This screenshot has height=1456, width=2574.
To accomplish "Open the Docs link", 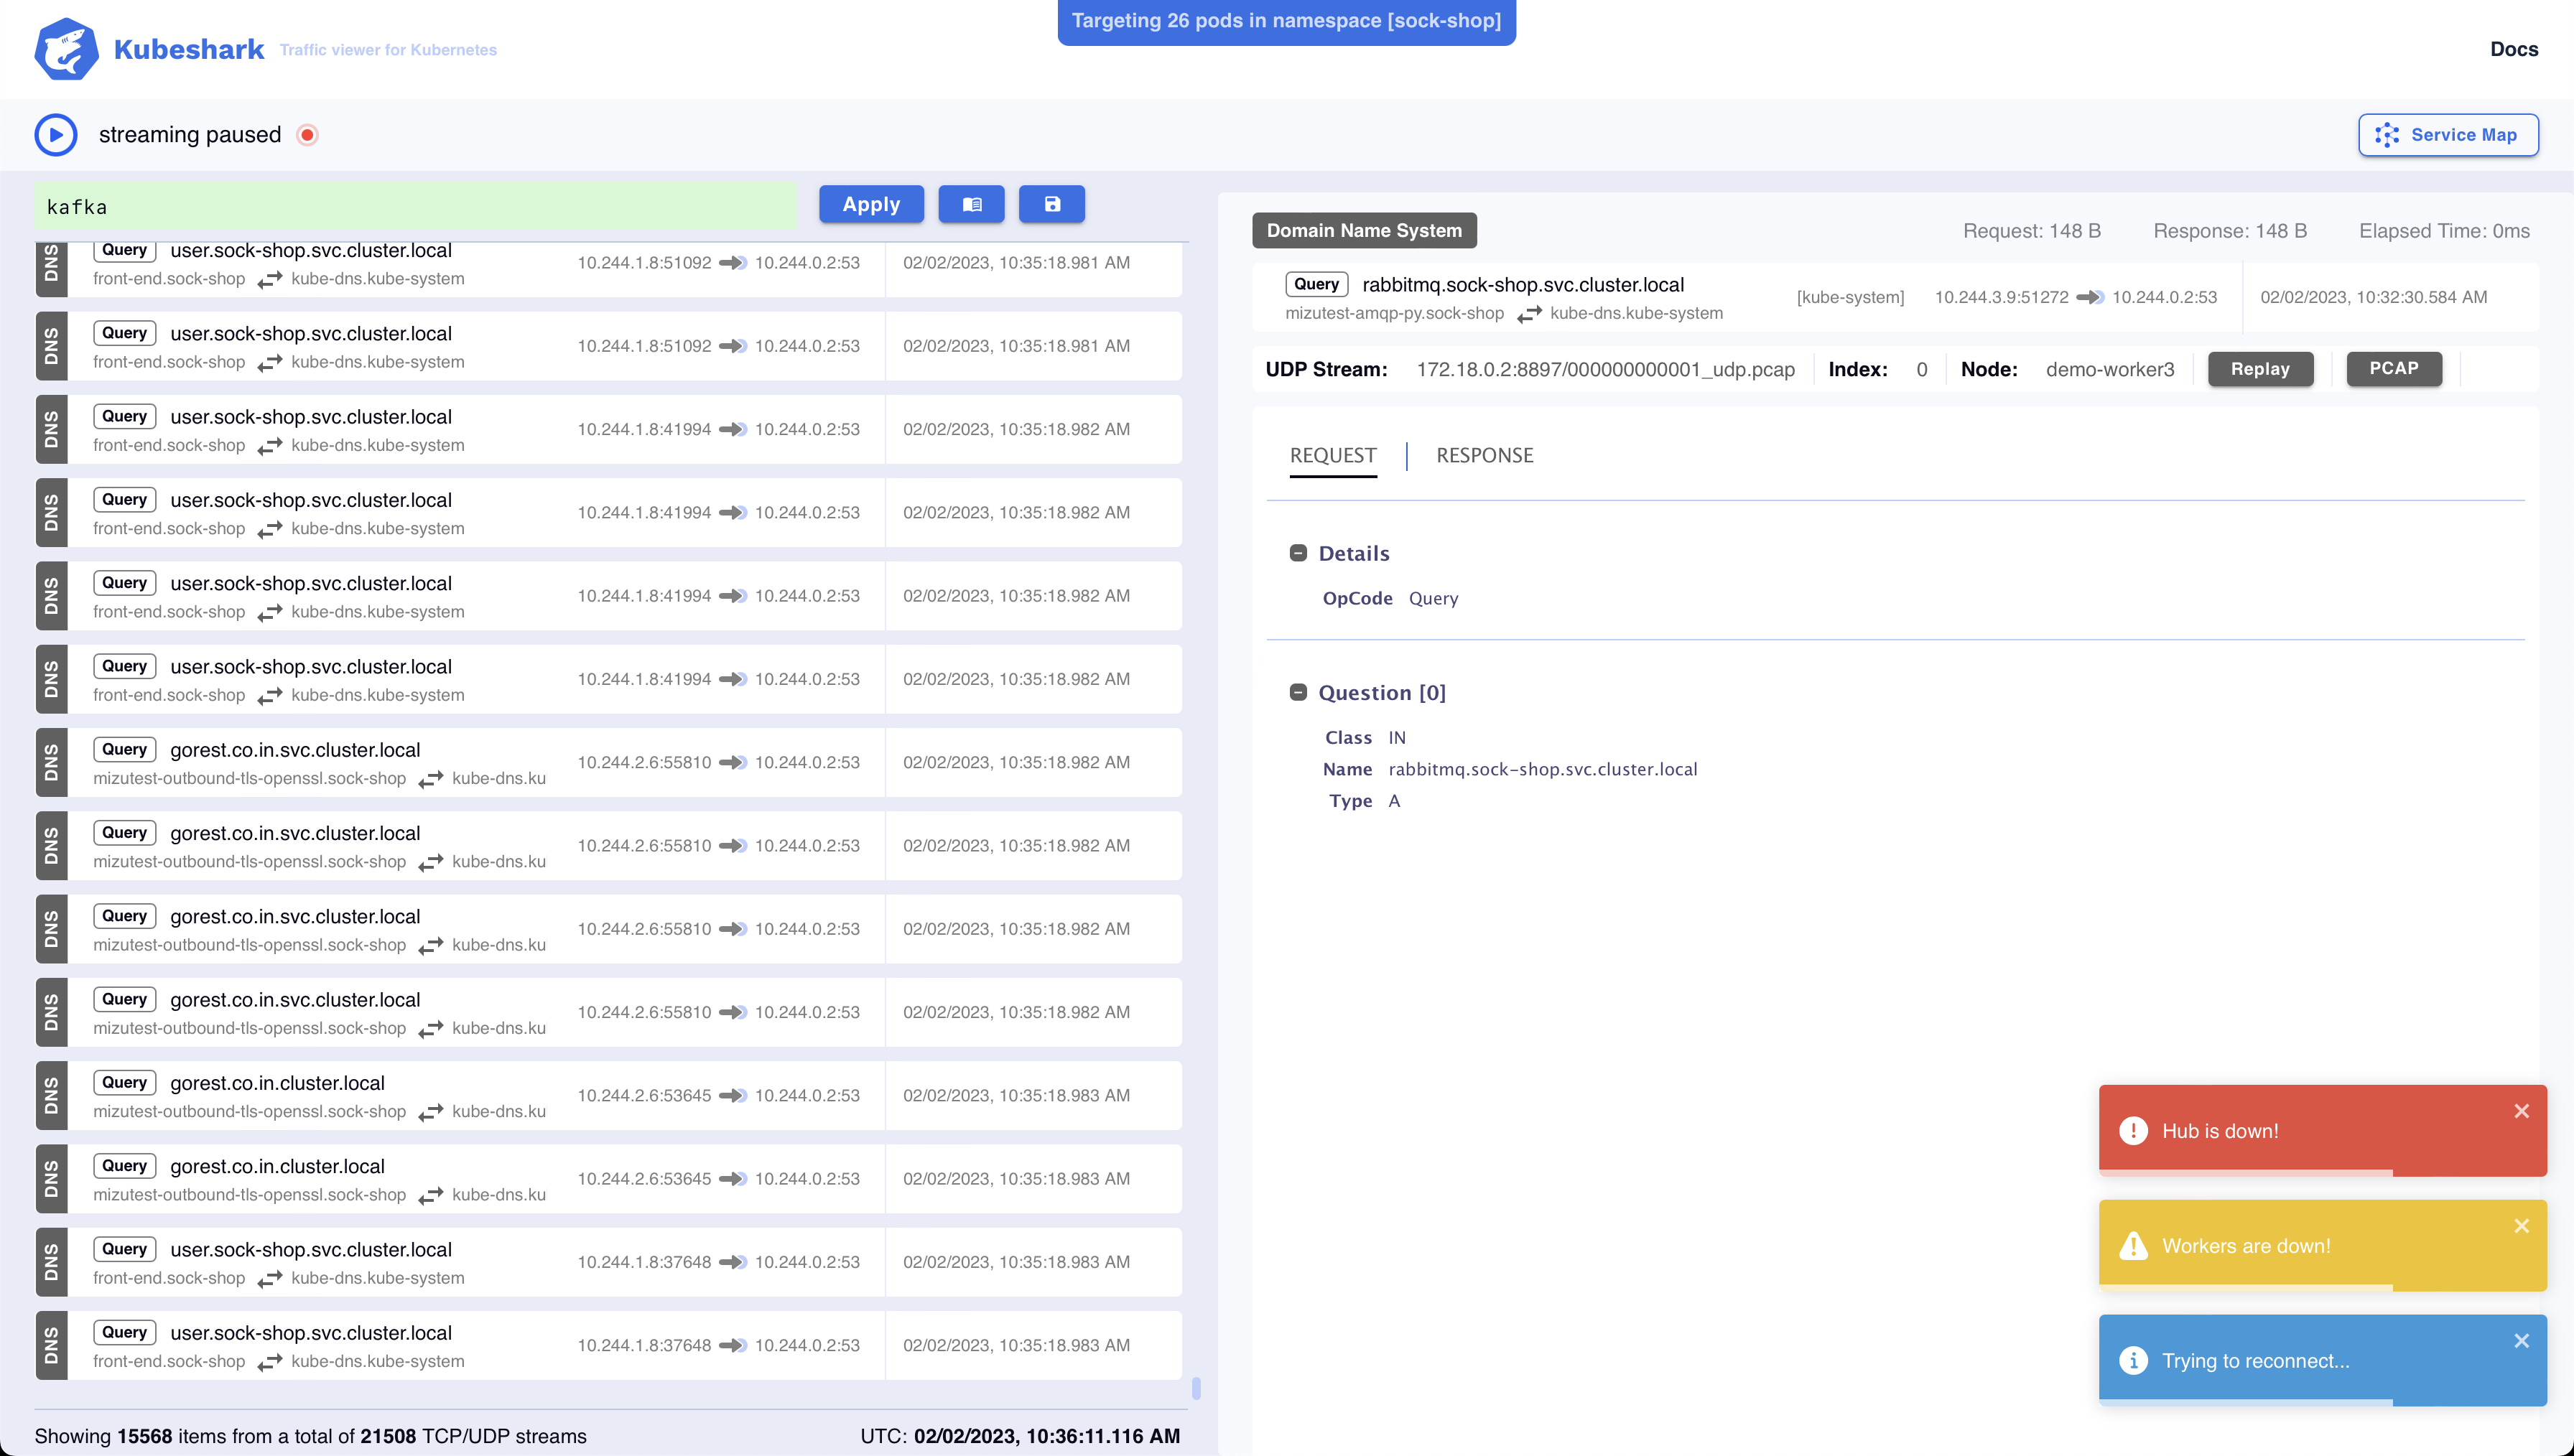I will point(2514,49).
